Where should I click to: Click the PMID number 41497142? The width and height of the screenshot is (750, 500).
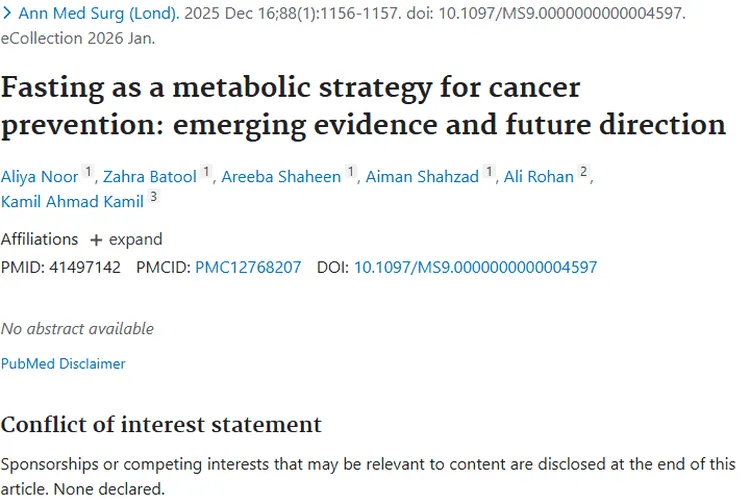(85, 267)
